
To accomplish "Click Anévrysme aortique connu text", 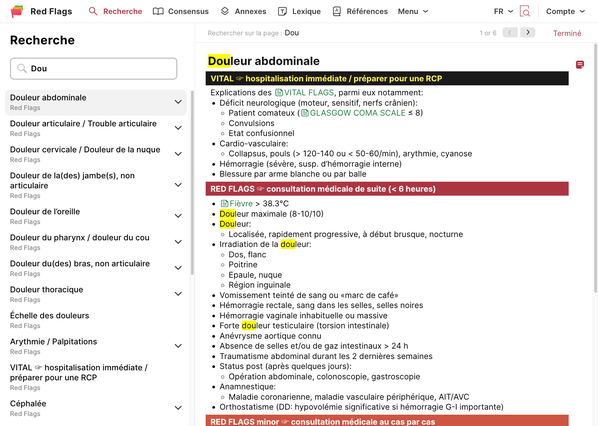I will (x=270, y=336).
